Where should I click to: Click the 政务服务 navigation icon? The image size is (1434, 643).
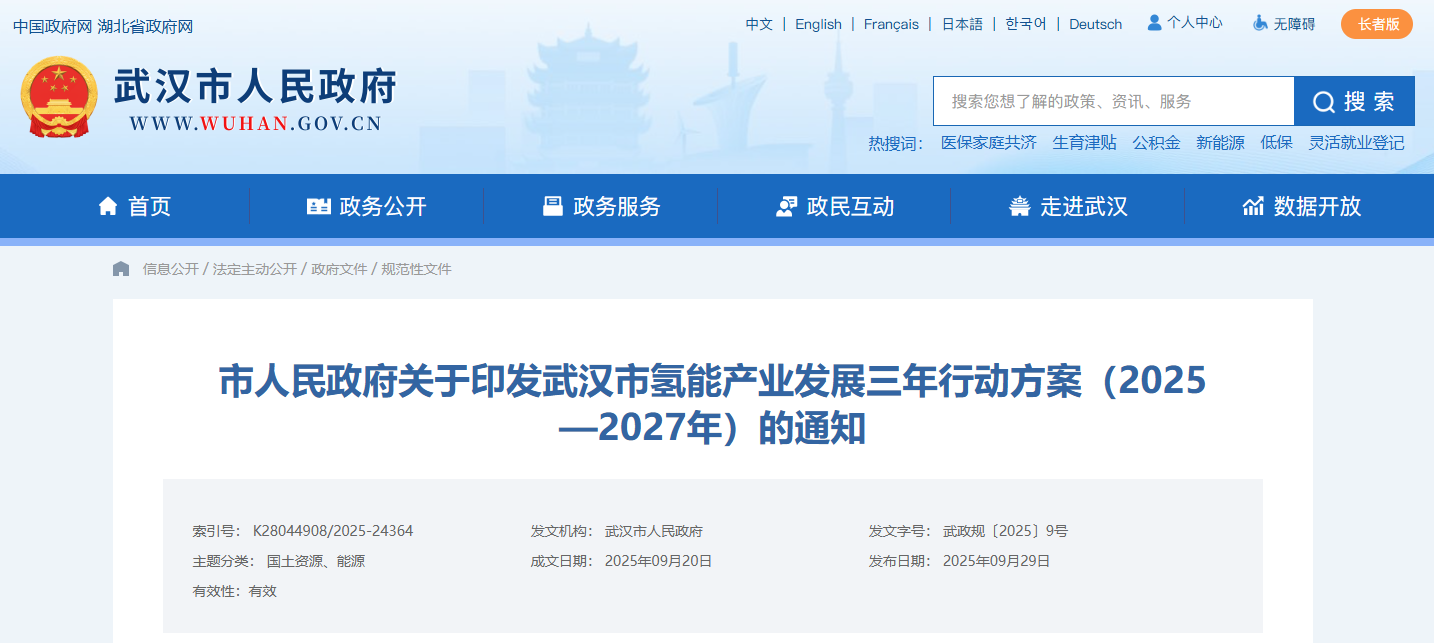coord(552,206)
